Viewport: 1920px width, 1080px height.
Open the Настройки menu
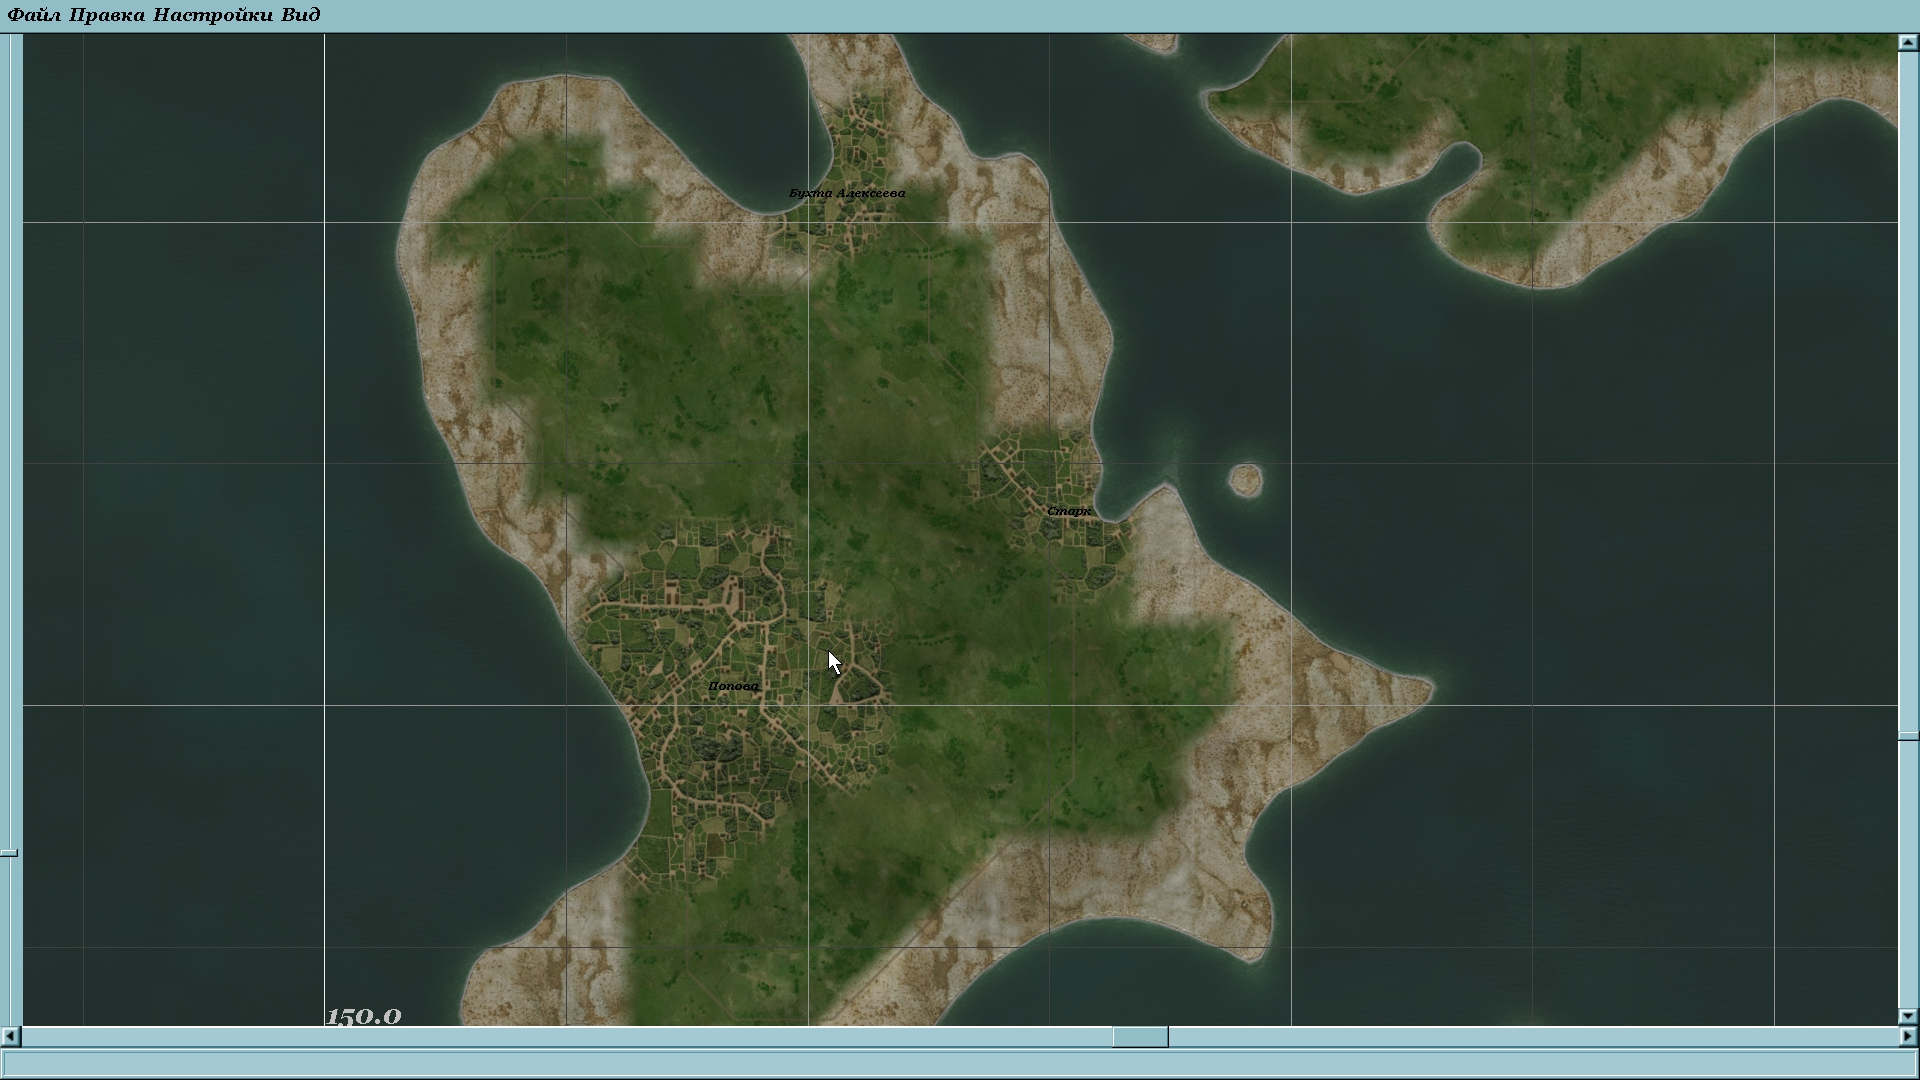pos(213,15)
